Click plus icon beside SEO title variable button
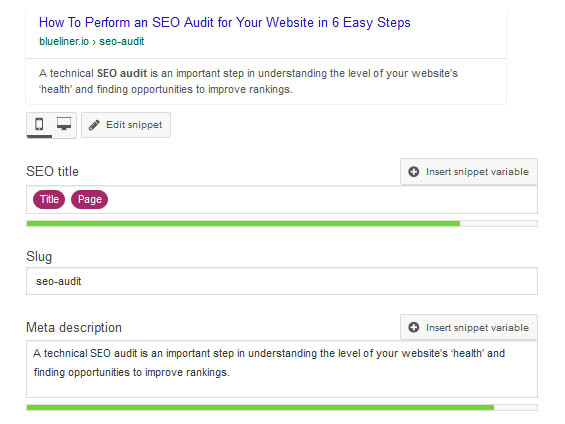 point(413,172)
